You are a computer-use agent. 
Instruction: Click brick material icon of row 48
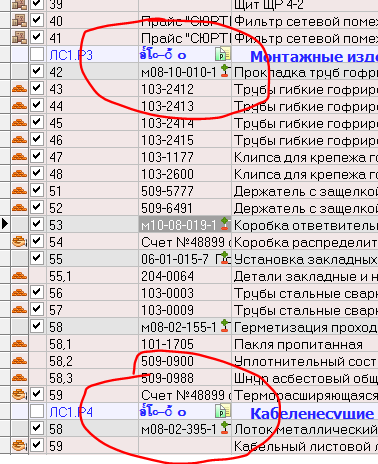pyautogui.click(x=19, y=174)
